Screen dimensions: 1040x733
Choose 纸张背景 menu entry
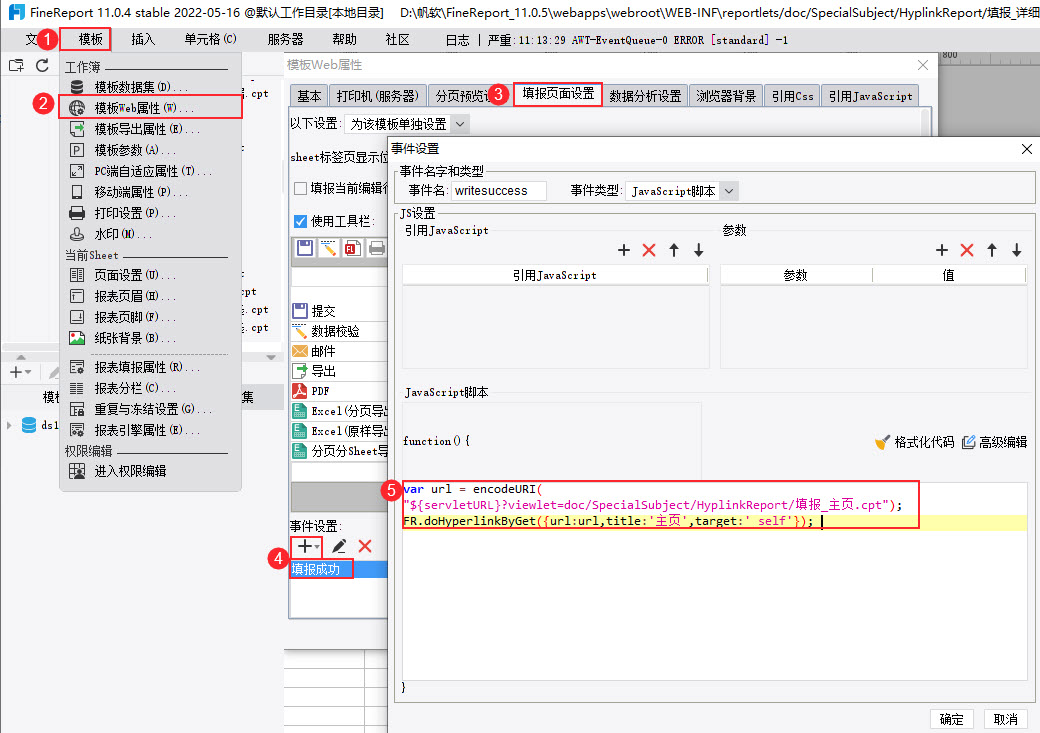tap(150, 338)
